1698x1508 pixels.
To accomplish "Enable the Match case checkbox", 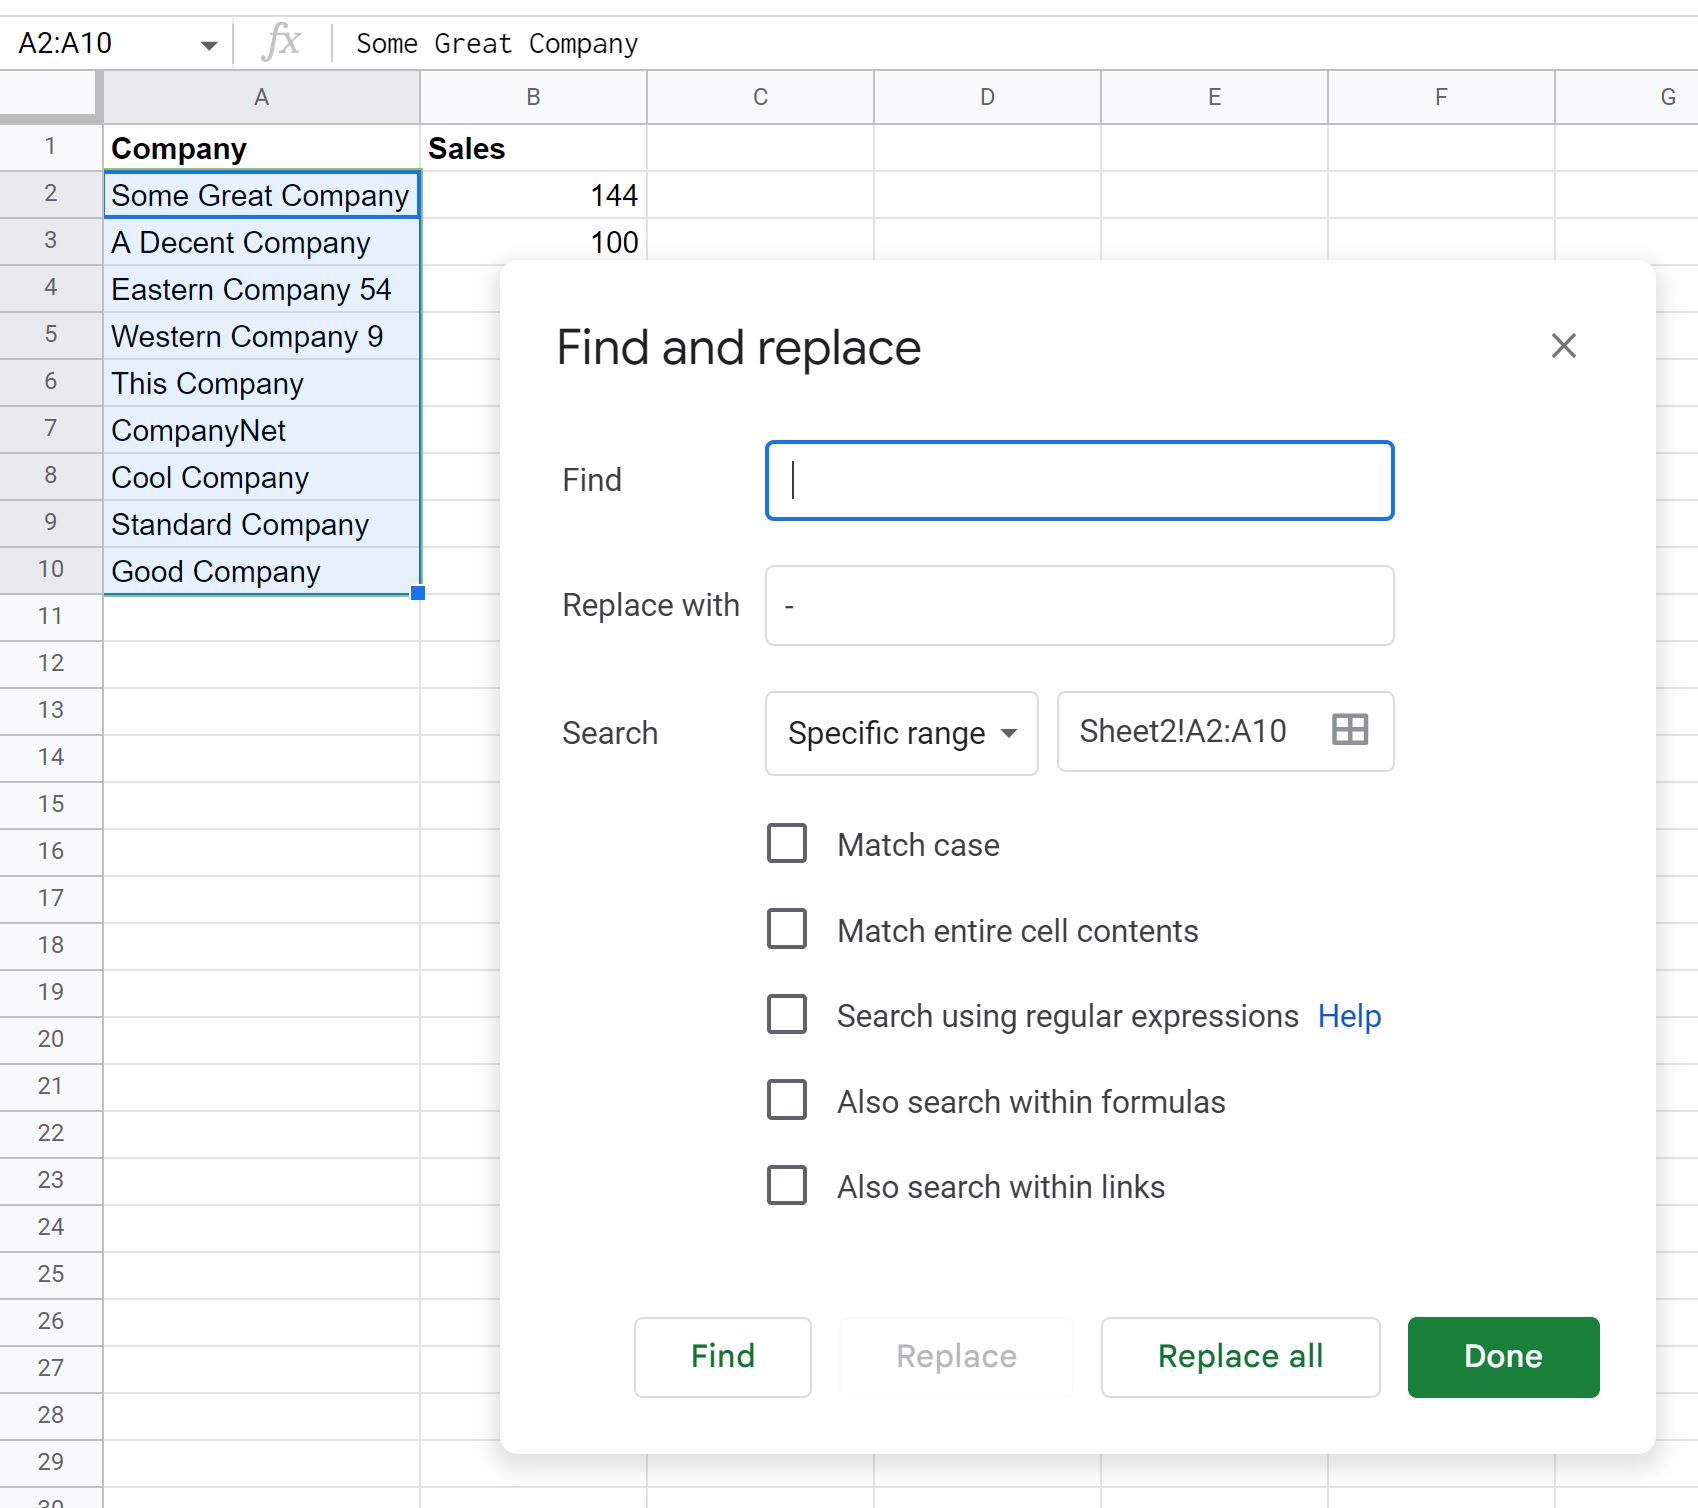I will pyautogui.click(x=787, y=844).
